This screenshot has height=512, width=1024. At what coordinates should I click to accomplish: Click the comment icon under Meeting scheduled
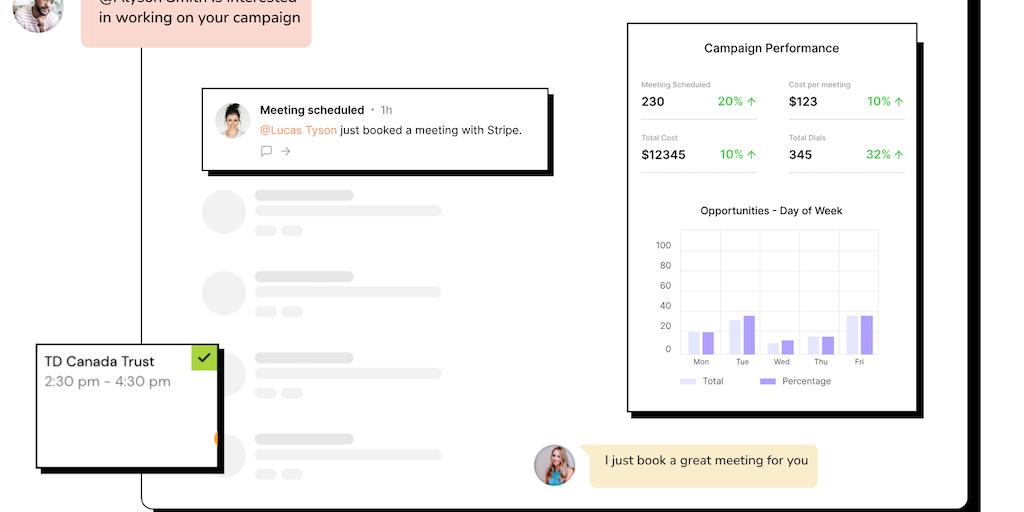click(266, 151)
